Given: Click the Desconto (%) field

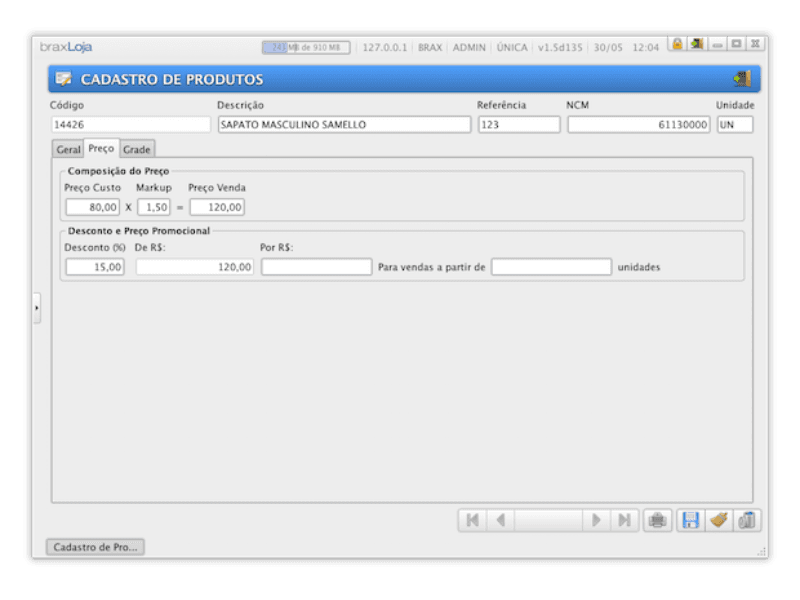Looking at the screenshot, I should pyautogui.click(x=95, y=267).
